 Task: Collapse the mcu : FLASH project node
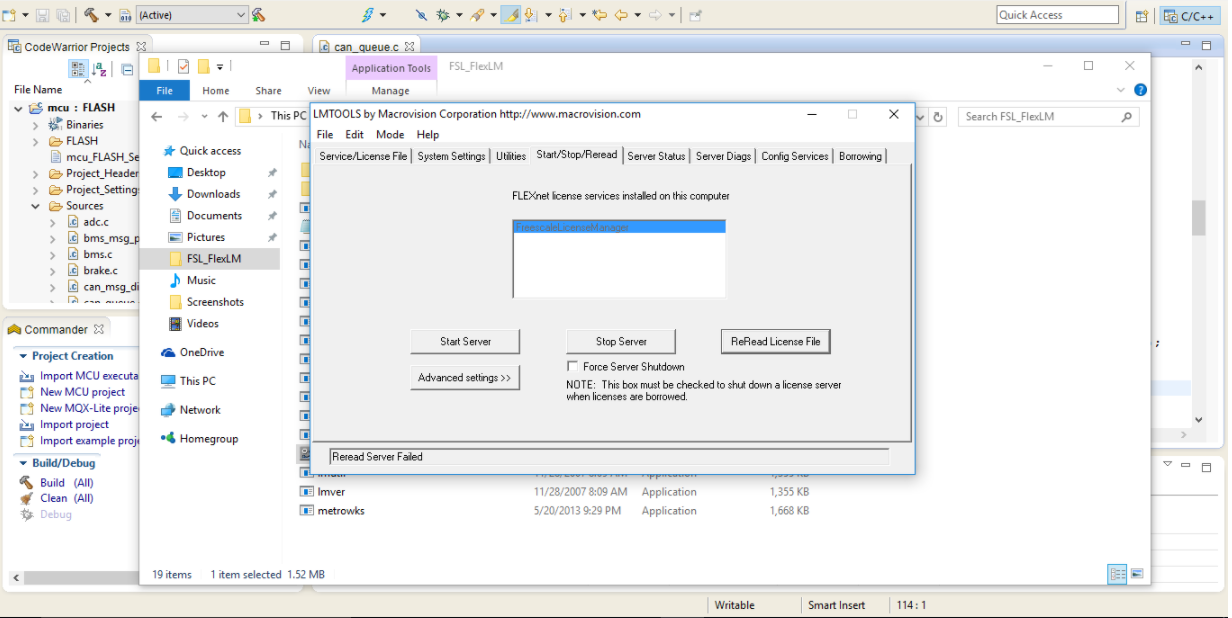tap(20, 108)
